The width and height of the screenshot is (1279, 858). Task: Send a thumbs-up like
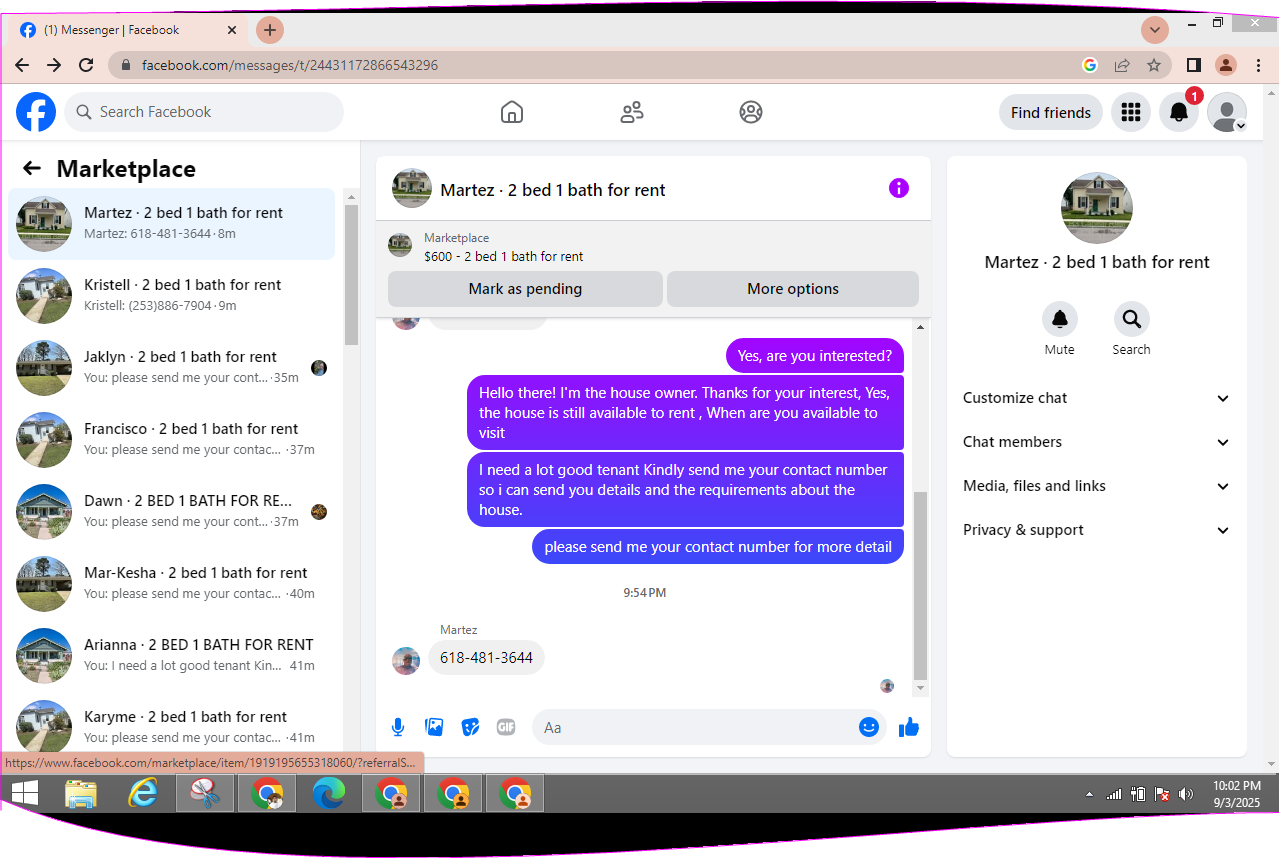click(x=909, y=727)
